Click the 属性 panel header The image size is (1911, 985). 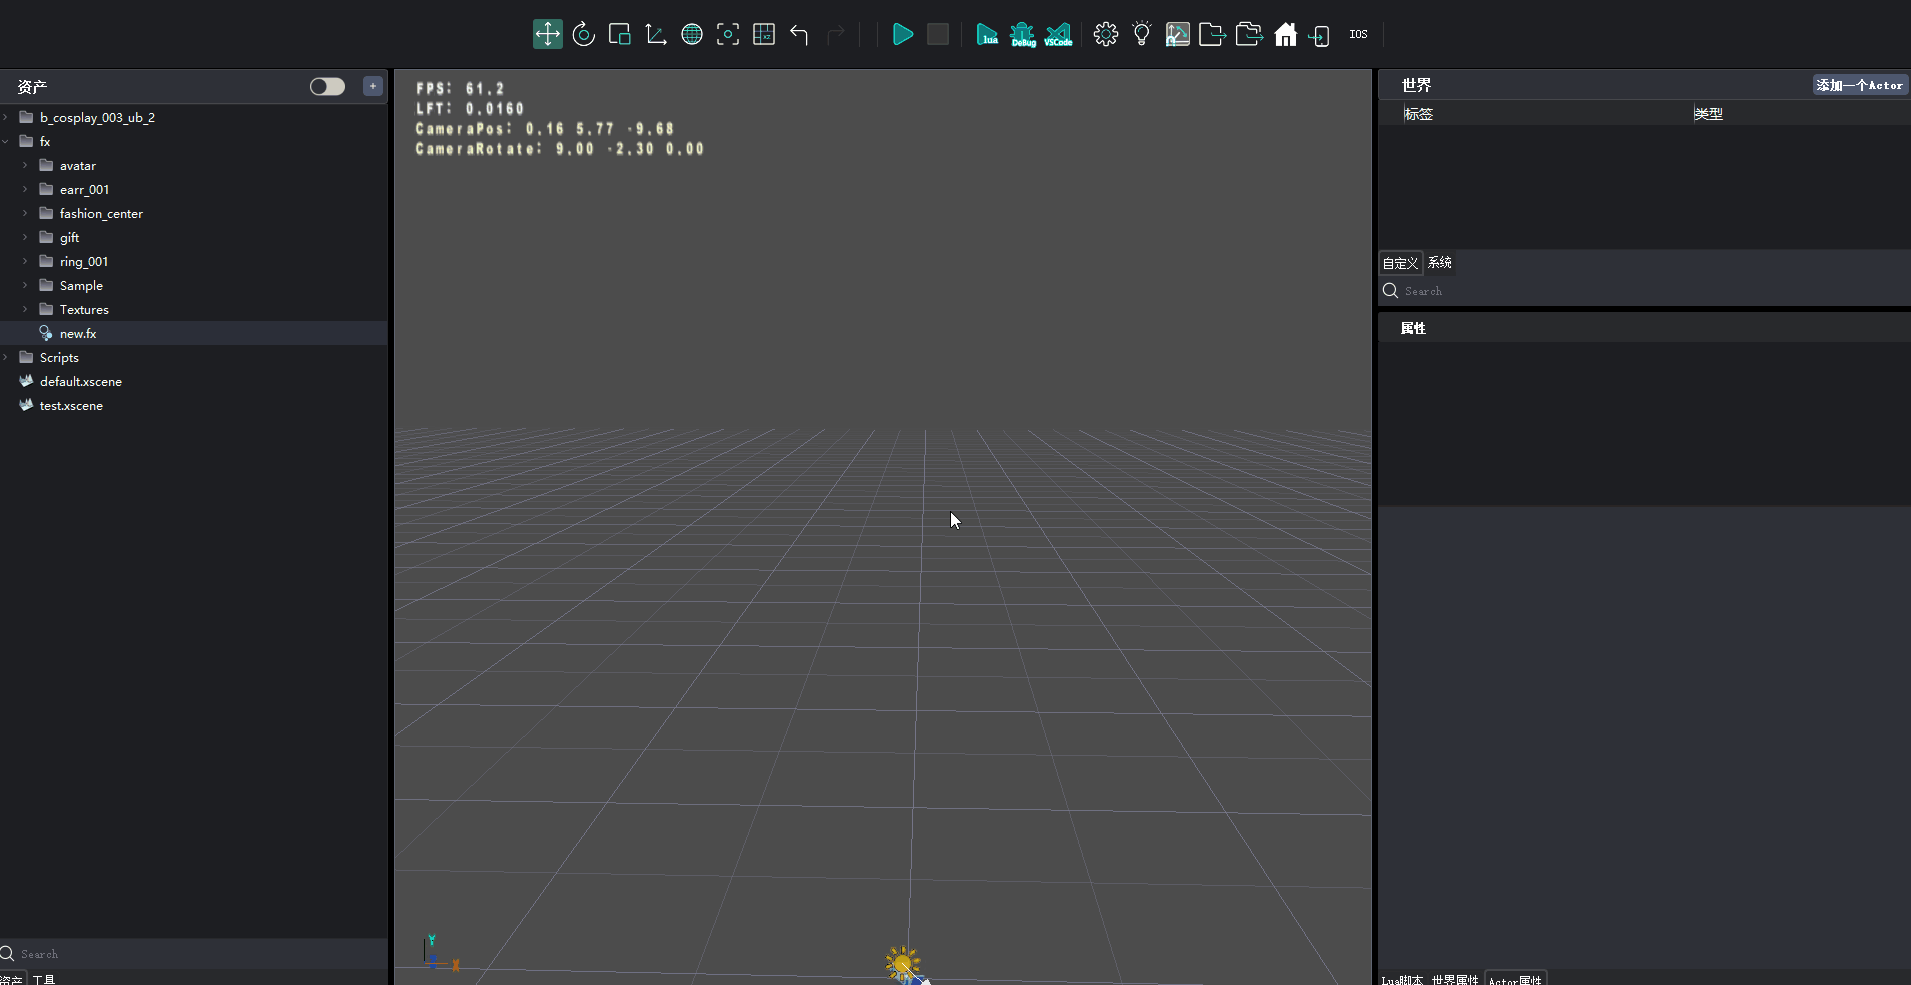click(1413, 328)
